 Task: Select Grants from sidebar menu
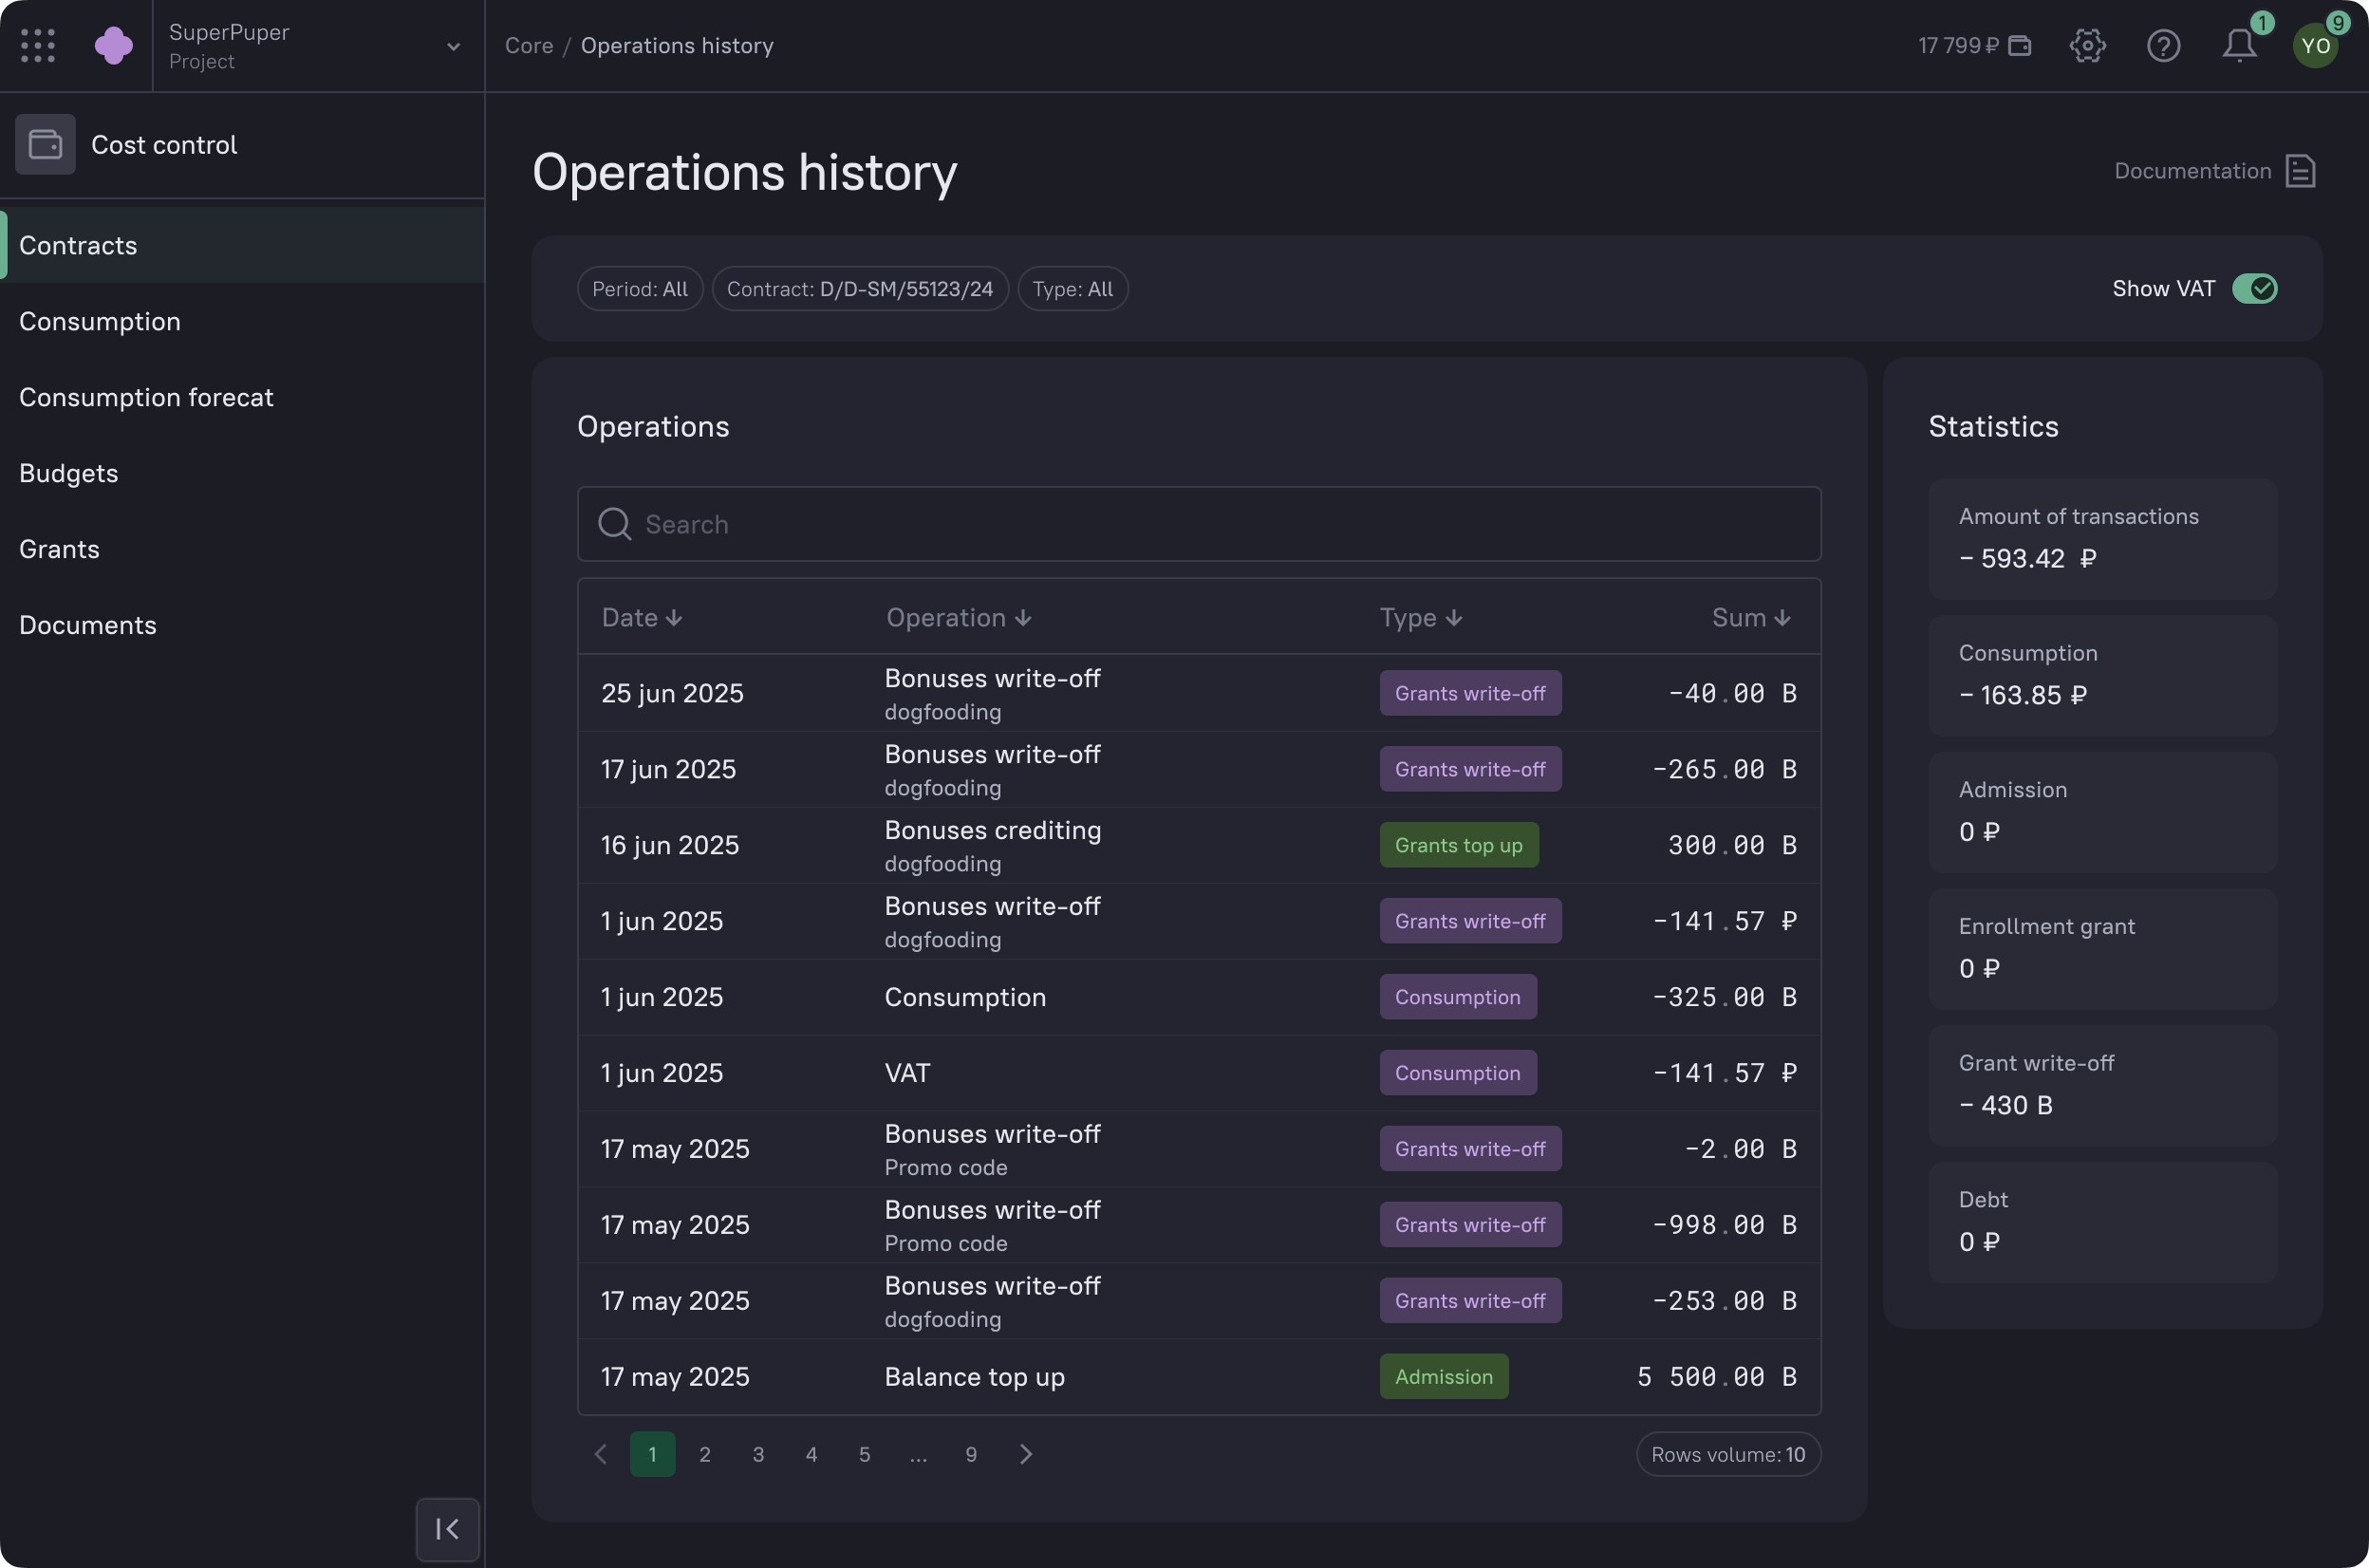[x=60, y=549]
